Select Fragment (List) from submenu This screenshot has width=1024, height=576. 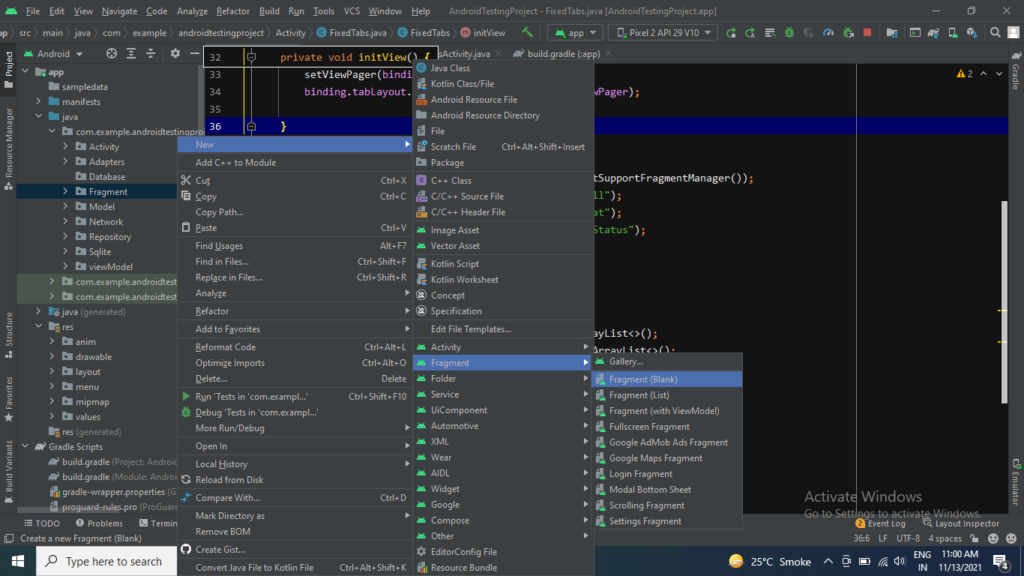[x=667, y=395]
